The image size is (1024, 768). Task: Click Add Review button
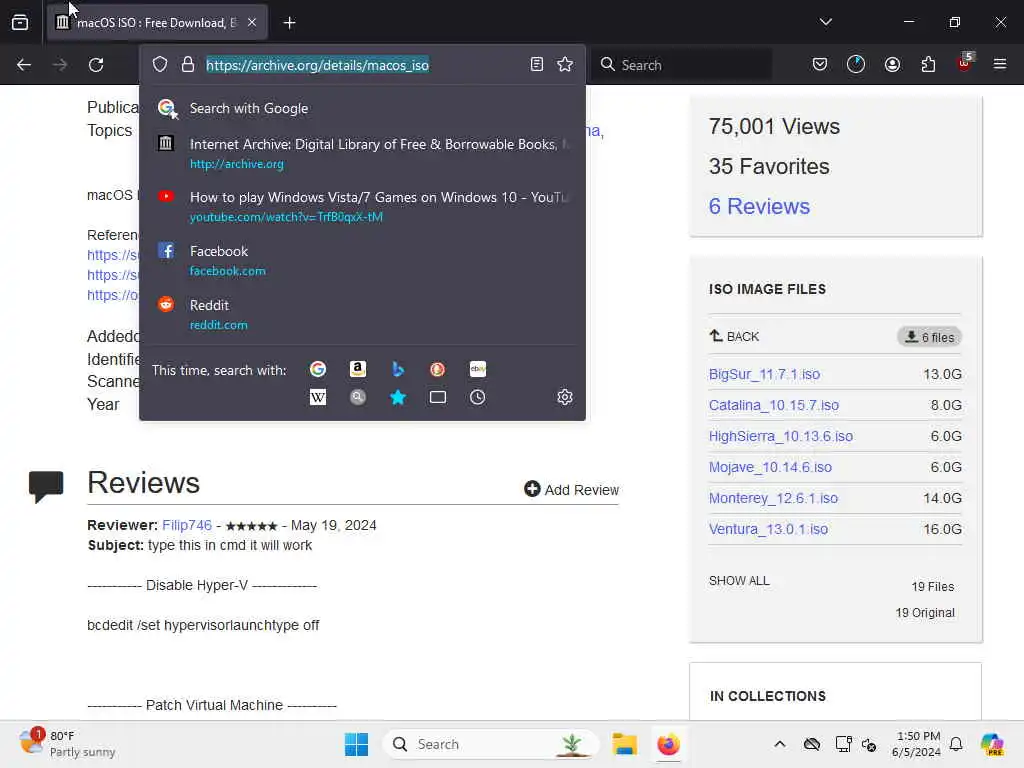pos(571,489)
